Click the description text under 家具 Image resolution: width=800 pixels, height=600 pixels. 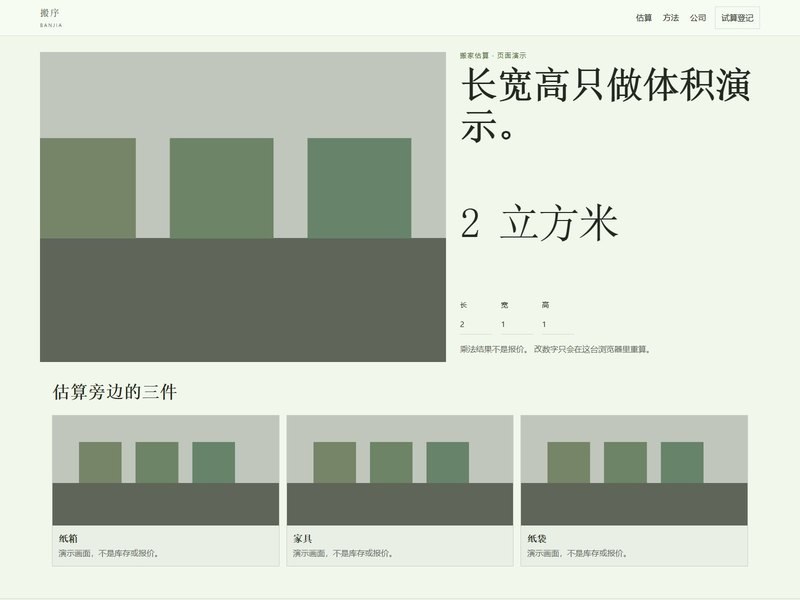click(x=343, y=553)
